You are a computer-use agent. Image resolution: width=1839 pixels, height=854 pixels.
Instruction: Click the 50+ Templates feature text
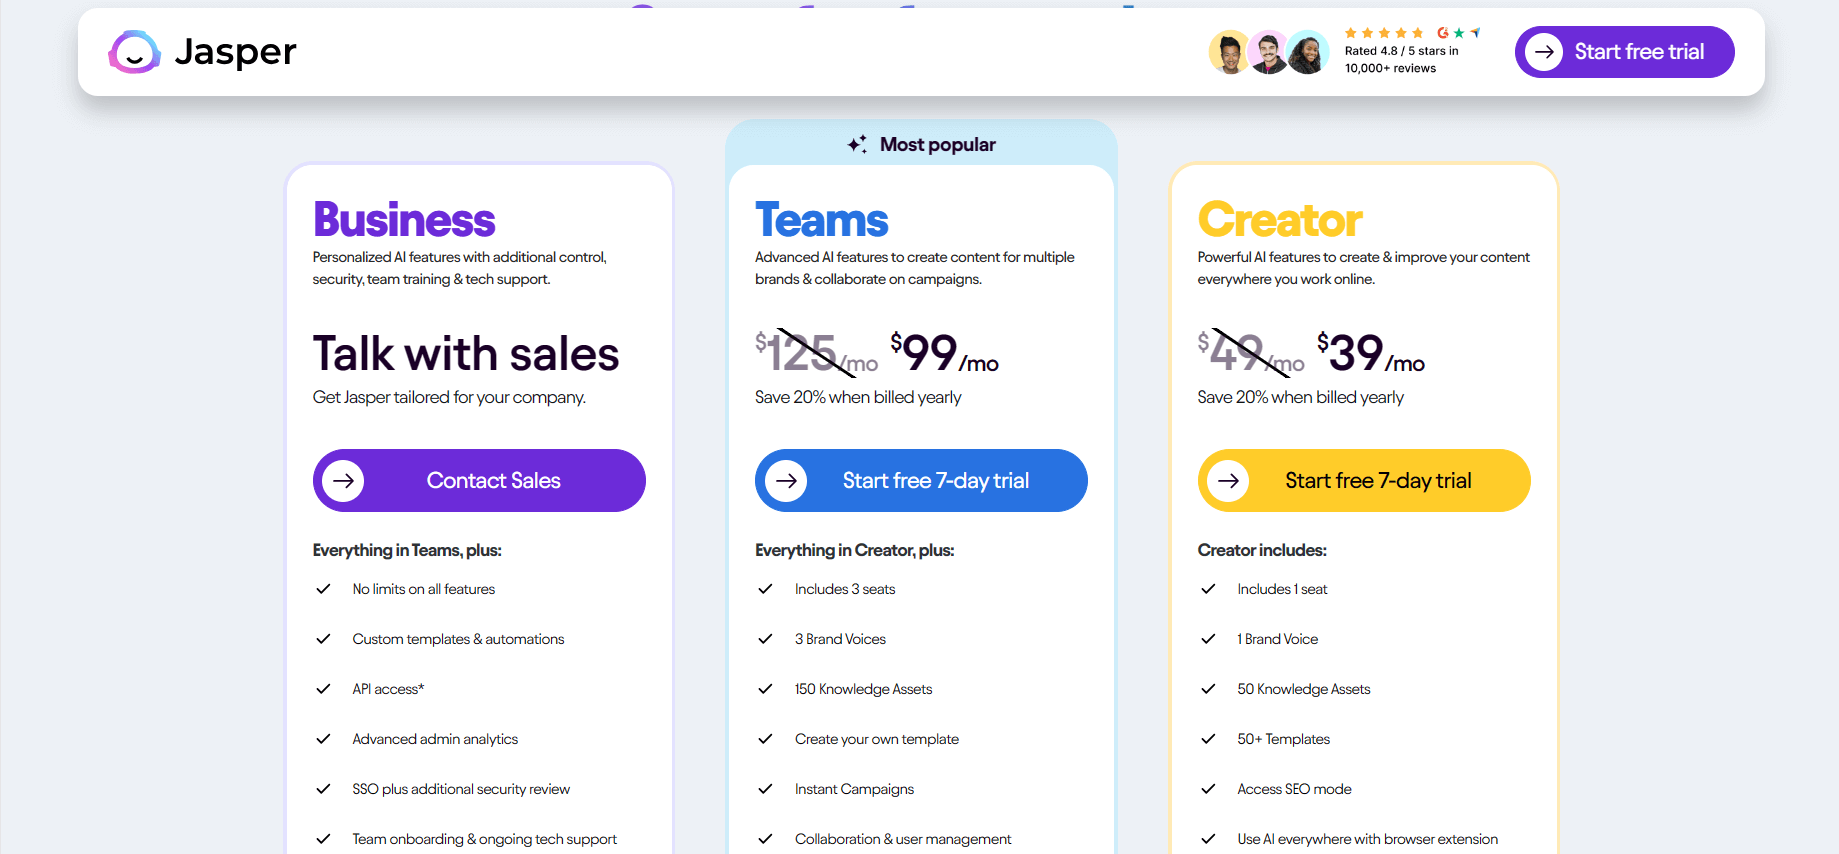pos(1283,739)
